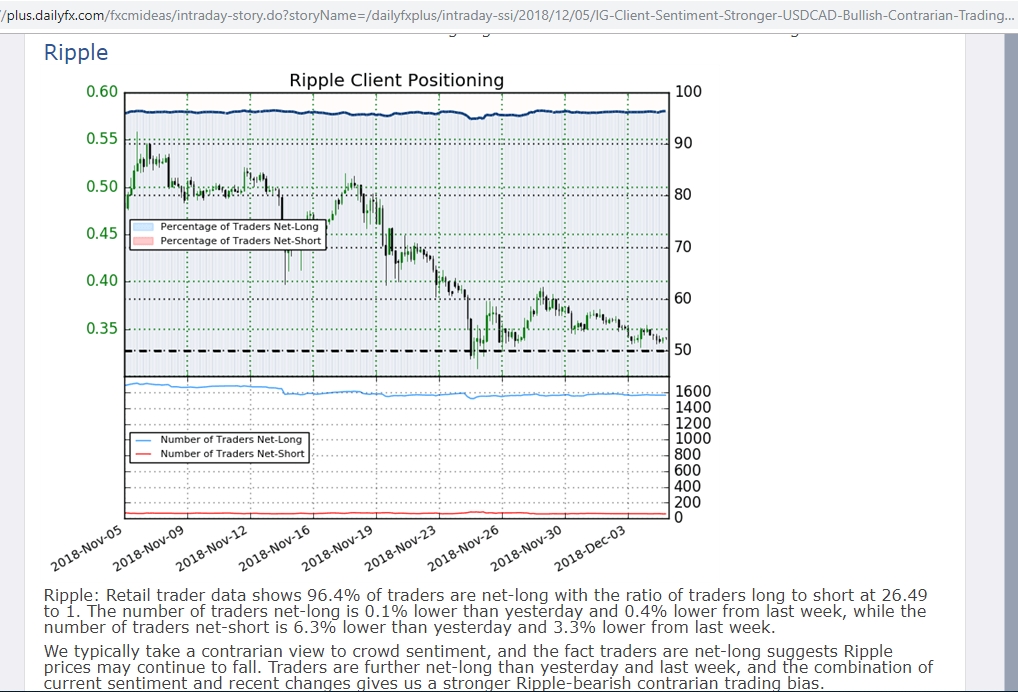This screenshot has width=1018, height=692.
Task: Click the 50 percentage axis value
Action: point(683,350)
